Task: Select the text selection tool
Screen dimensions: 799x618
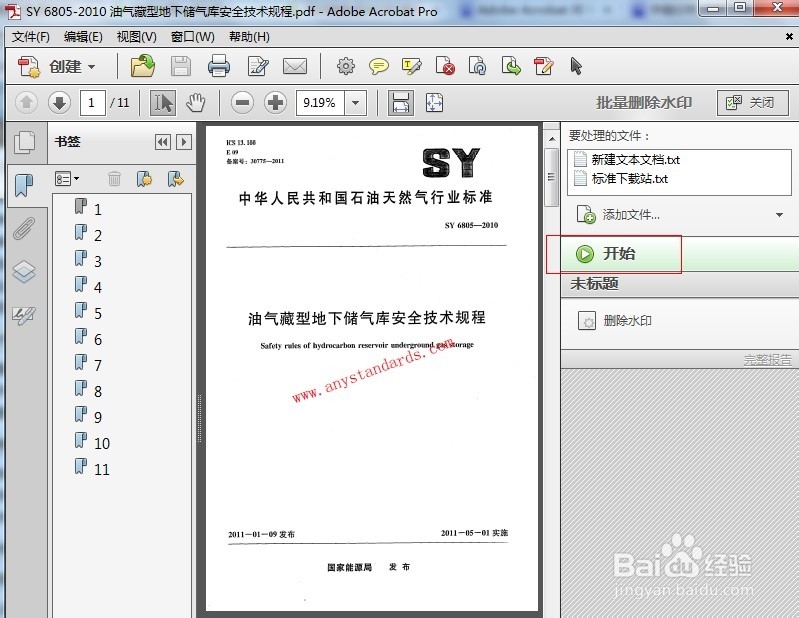Action: [x=163, y=103]
